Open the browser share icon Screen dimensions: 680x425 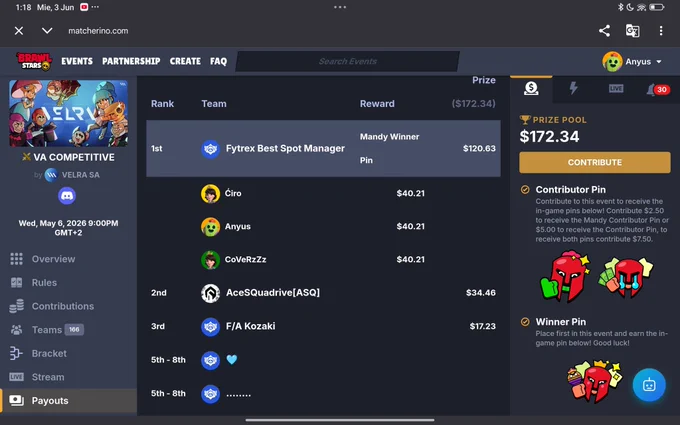pyautogui.click(x=604, y=31)
